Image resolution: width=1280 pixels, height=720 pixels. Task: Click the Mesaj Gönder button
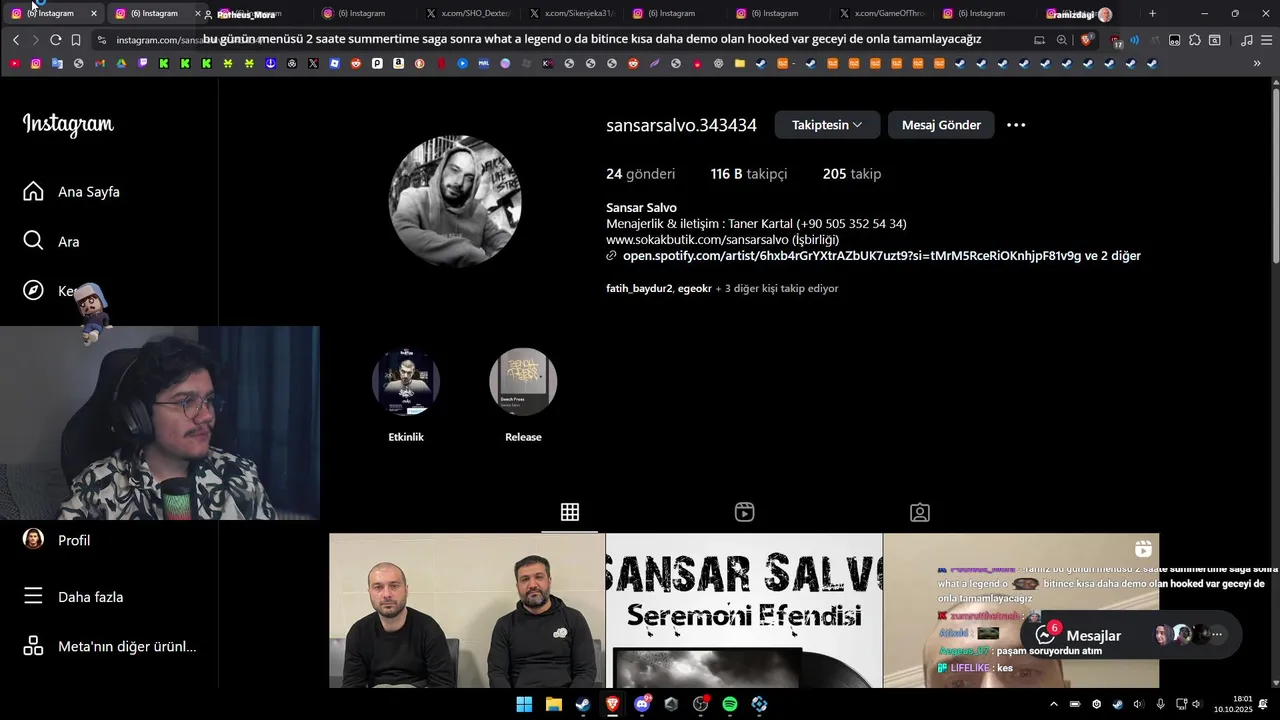pos(941,125)
